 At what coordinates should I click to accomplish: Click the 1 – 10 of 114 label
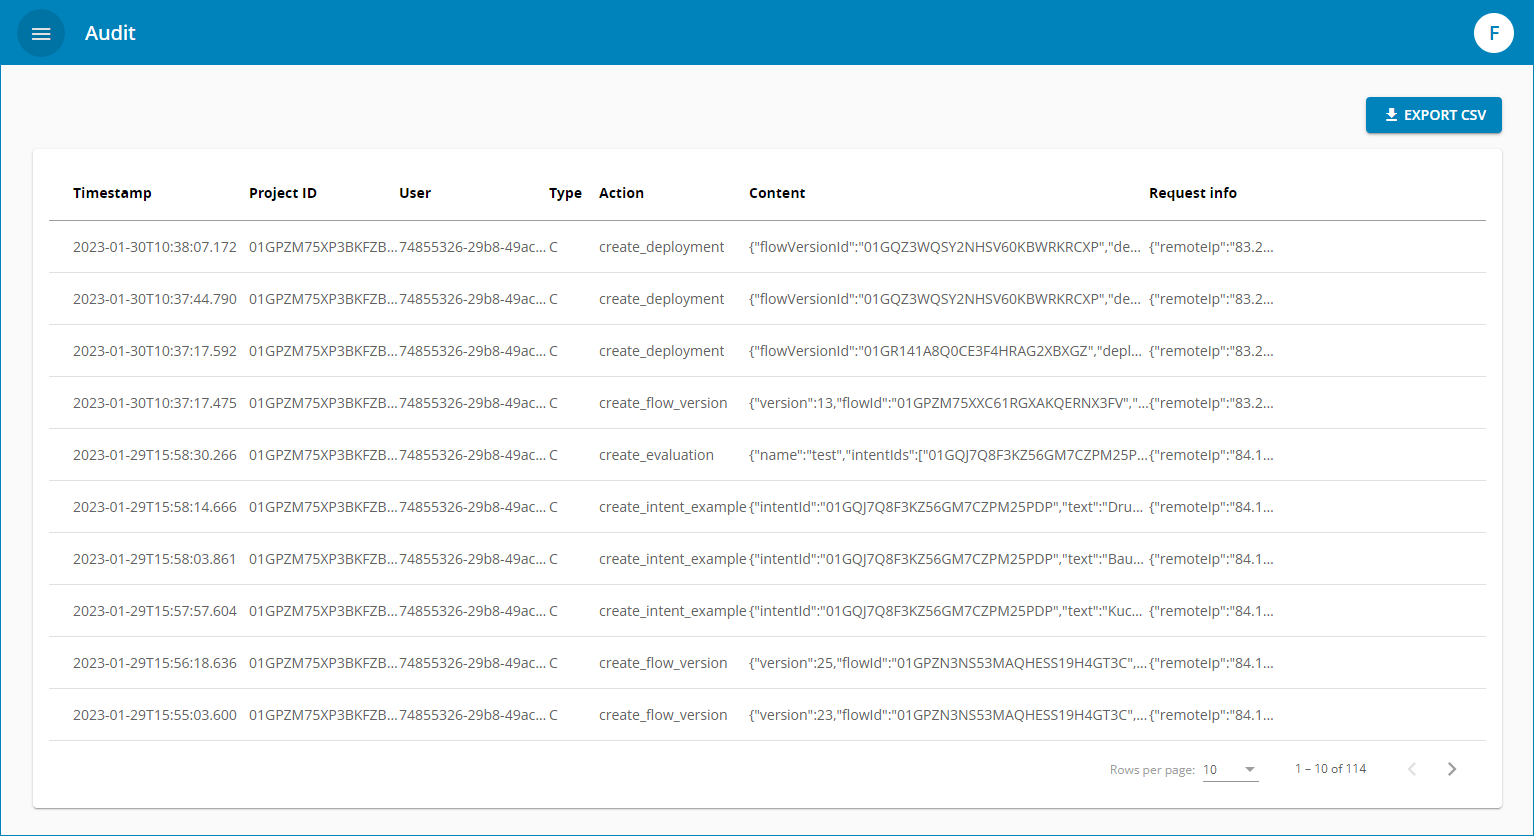click(x=1330, y=769)
